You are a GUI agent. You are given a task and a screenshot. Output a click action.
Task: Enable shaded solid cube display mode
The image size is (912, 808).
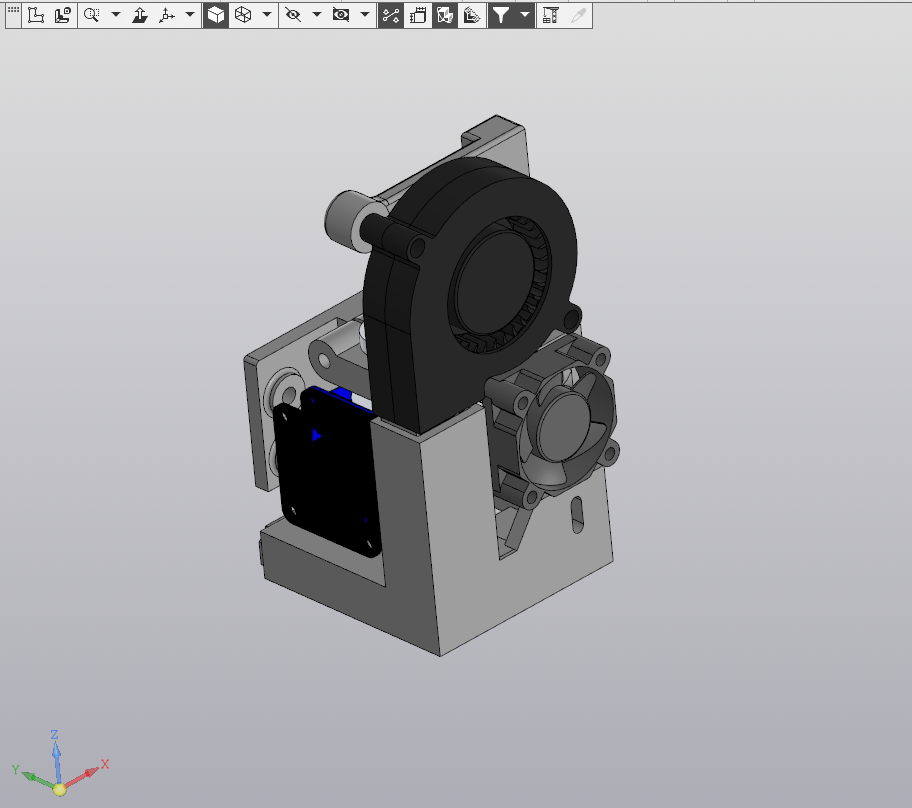point(216,15)
